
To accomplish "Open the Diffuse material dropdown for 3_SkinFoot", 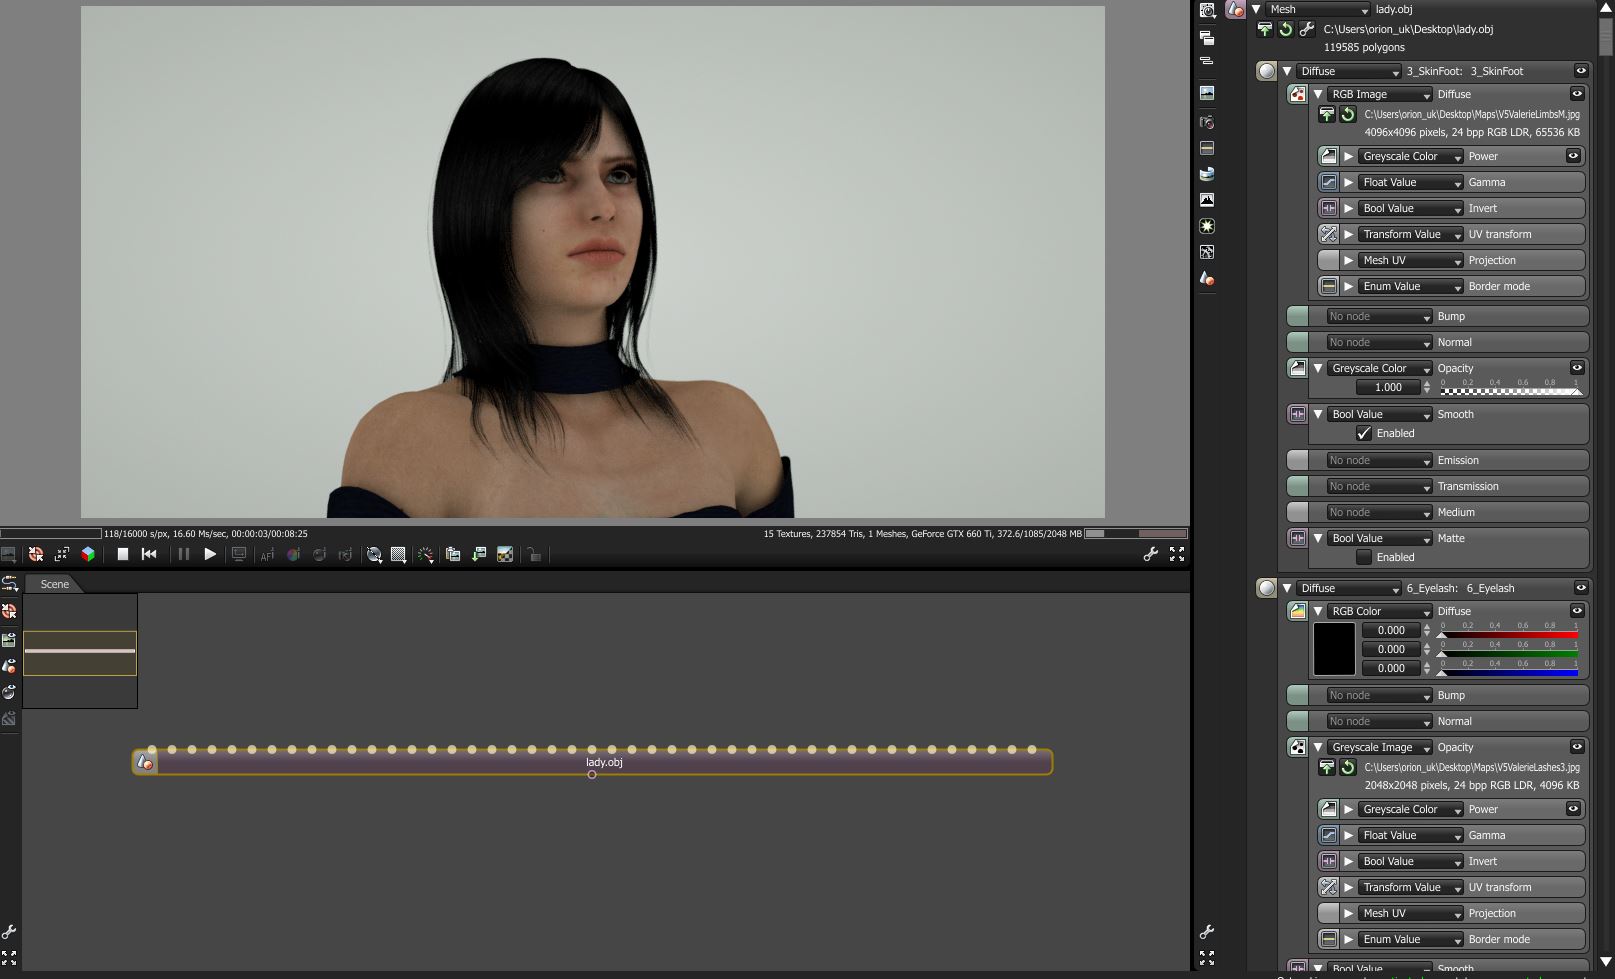I will pos(1349,71).
